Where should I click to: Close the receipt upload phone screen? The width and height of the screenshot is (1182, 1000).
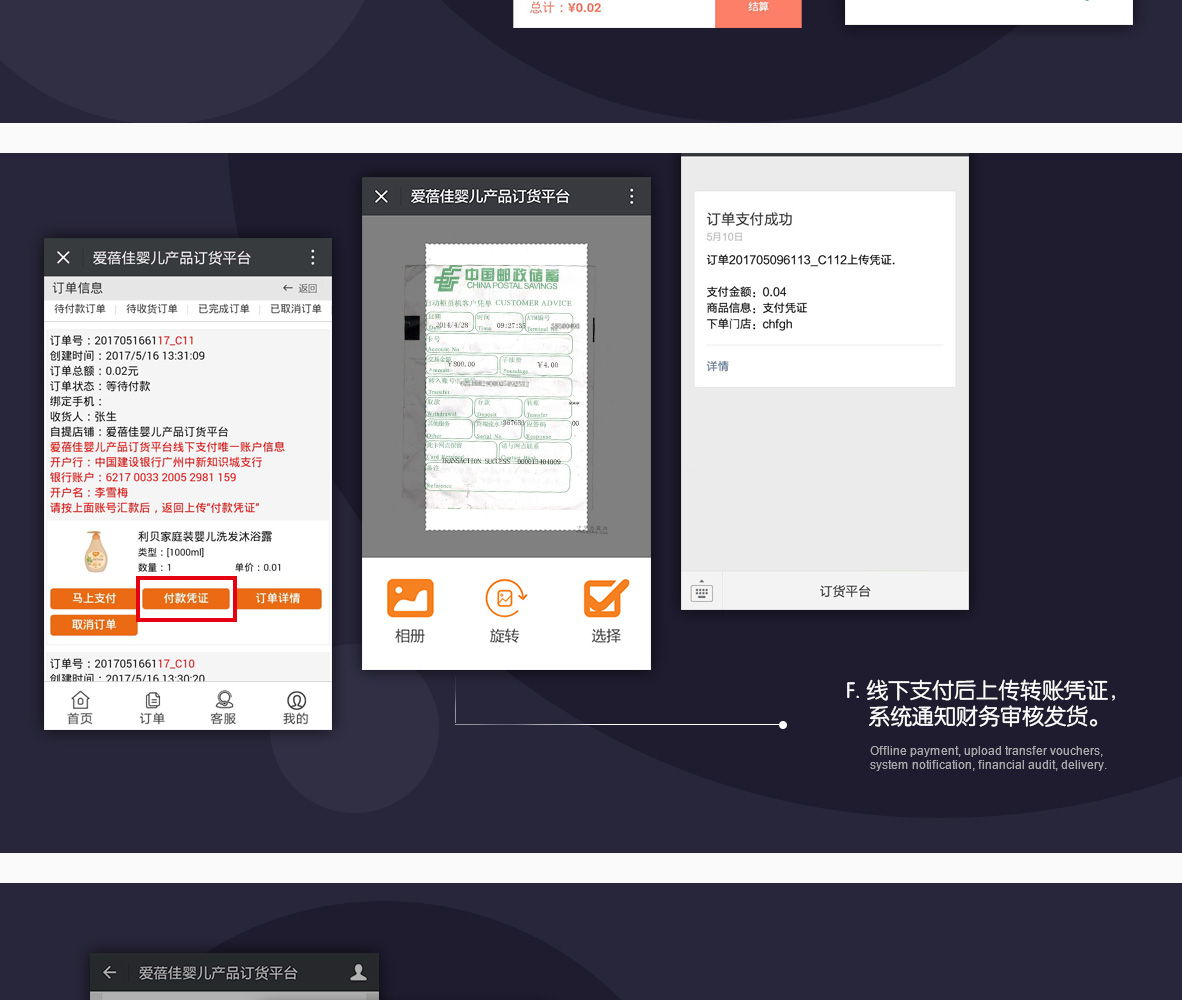tap(381, 197)
